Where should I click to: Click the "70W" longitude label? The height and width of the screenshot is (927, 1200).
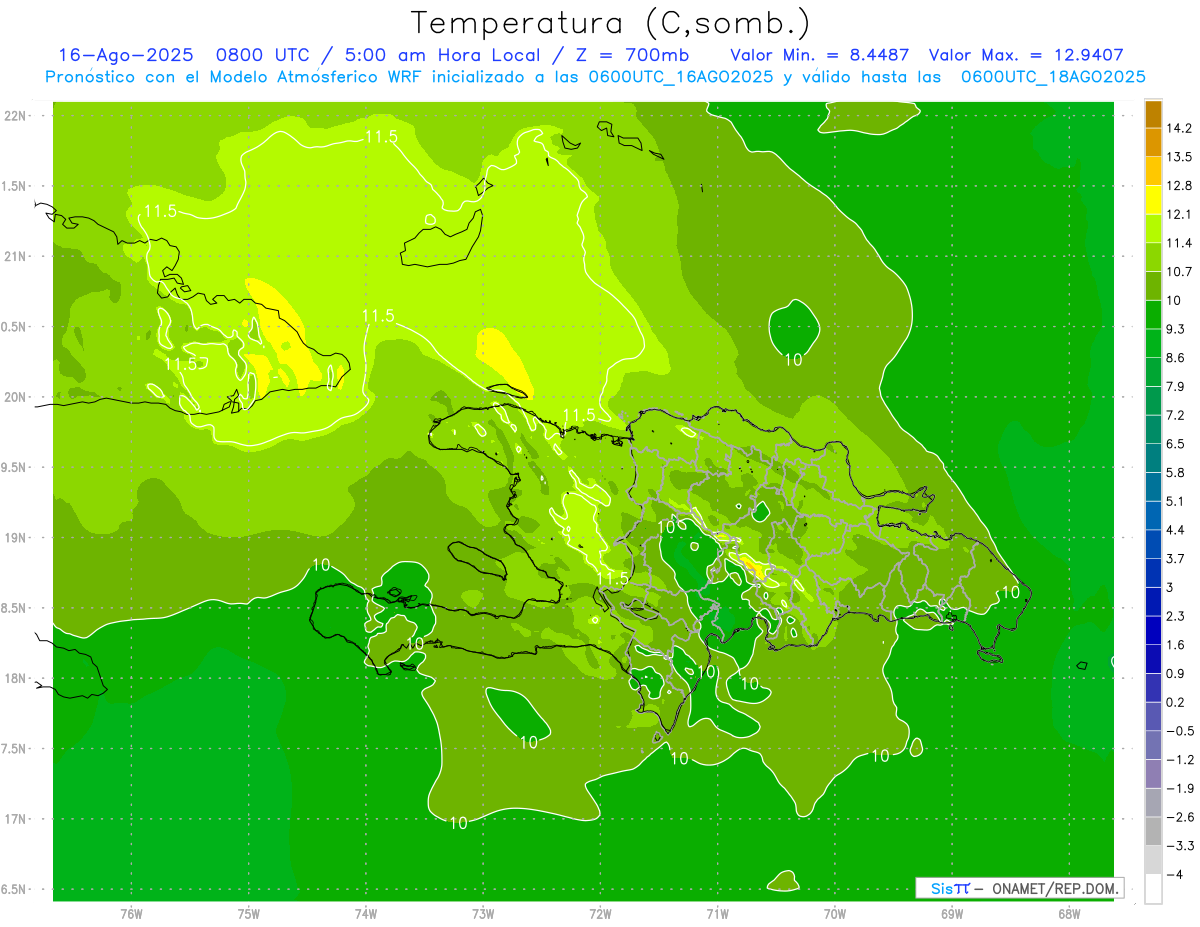click(835, 914)
